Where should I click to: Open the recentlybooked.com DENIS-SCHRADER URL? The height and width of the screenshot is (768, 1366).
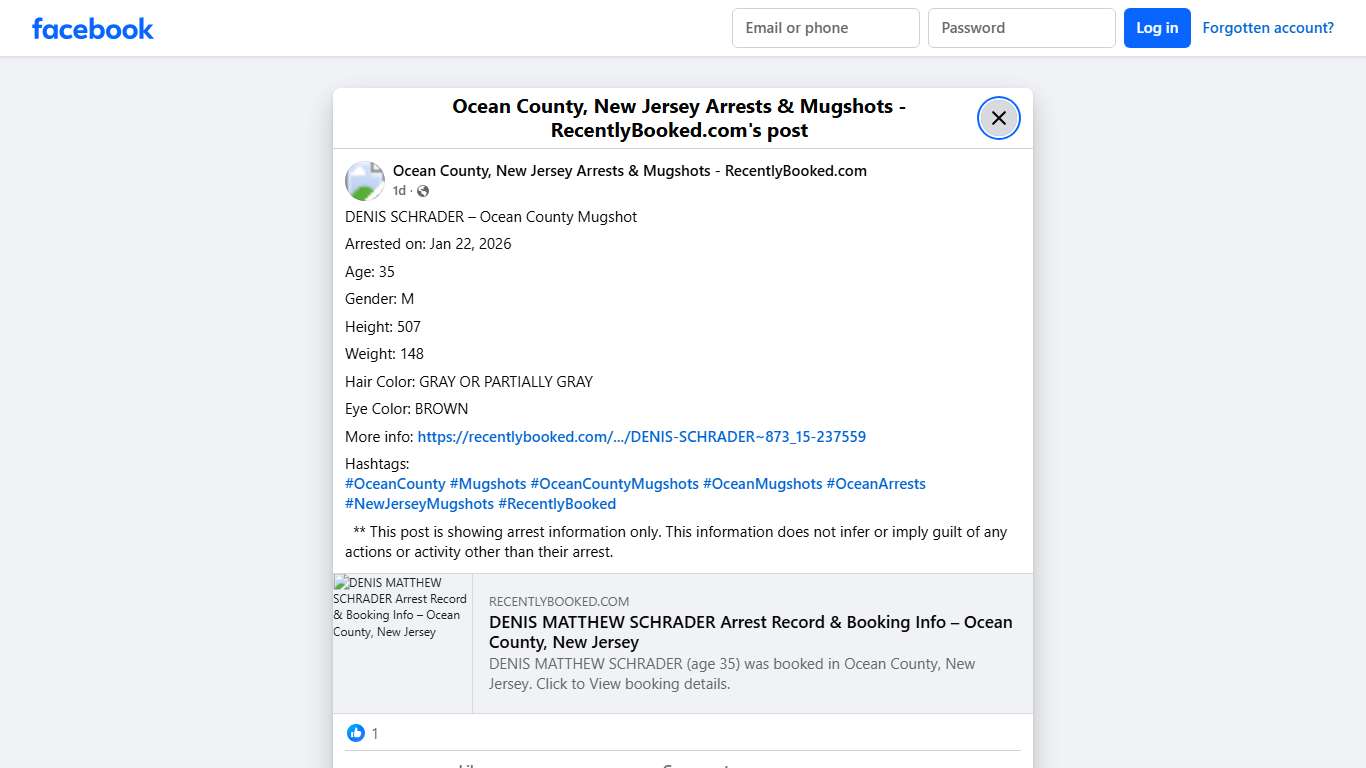[641, 437]
